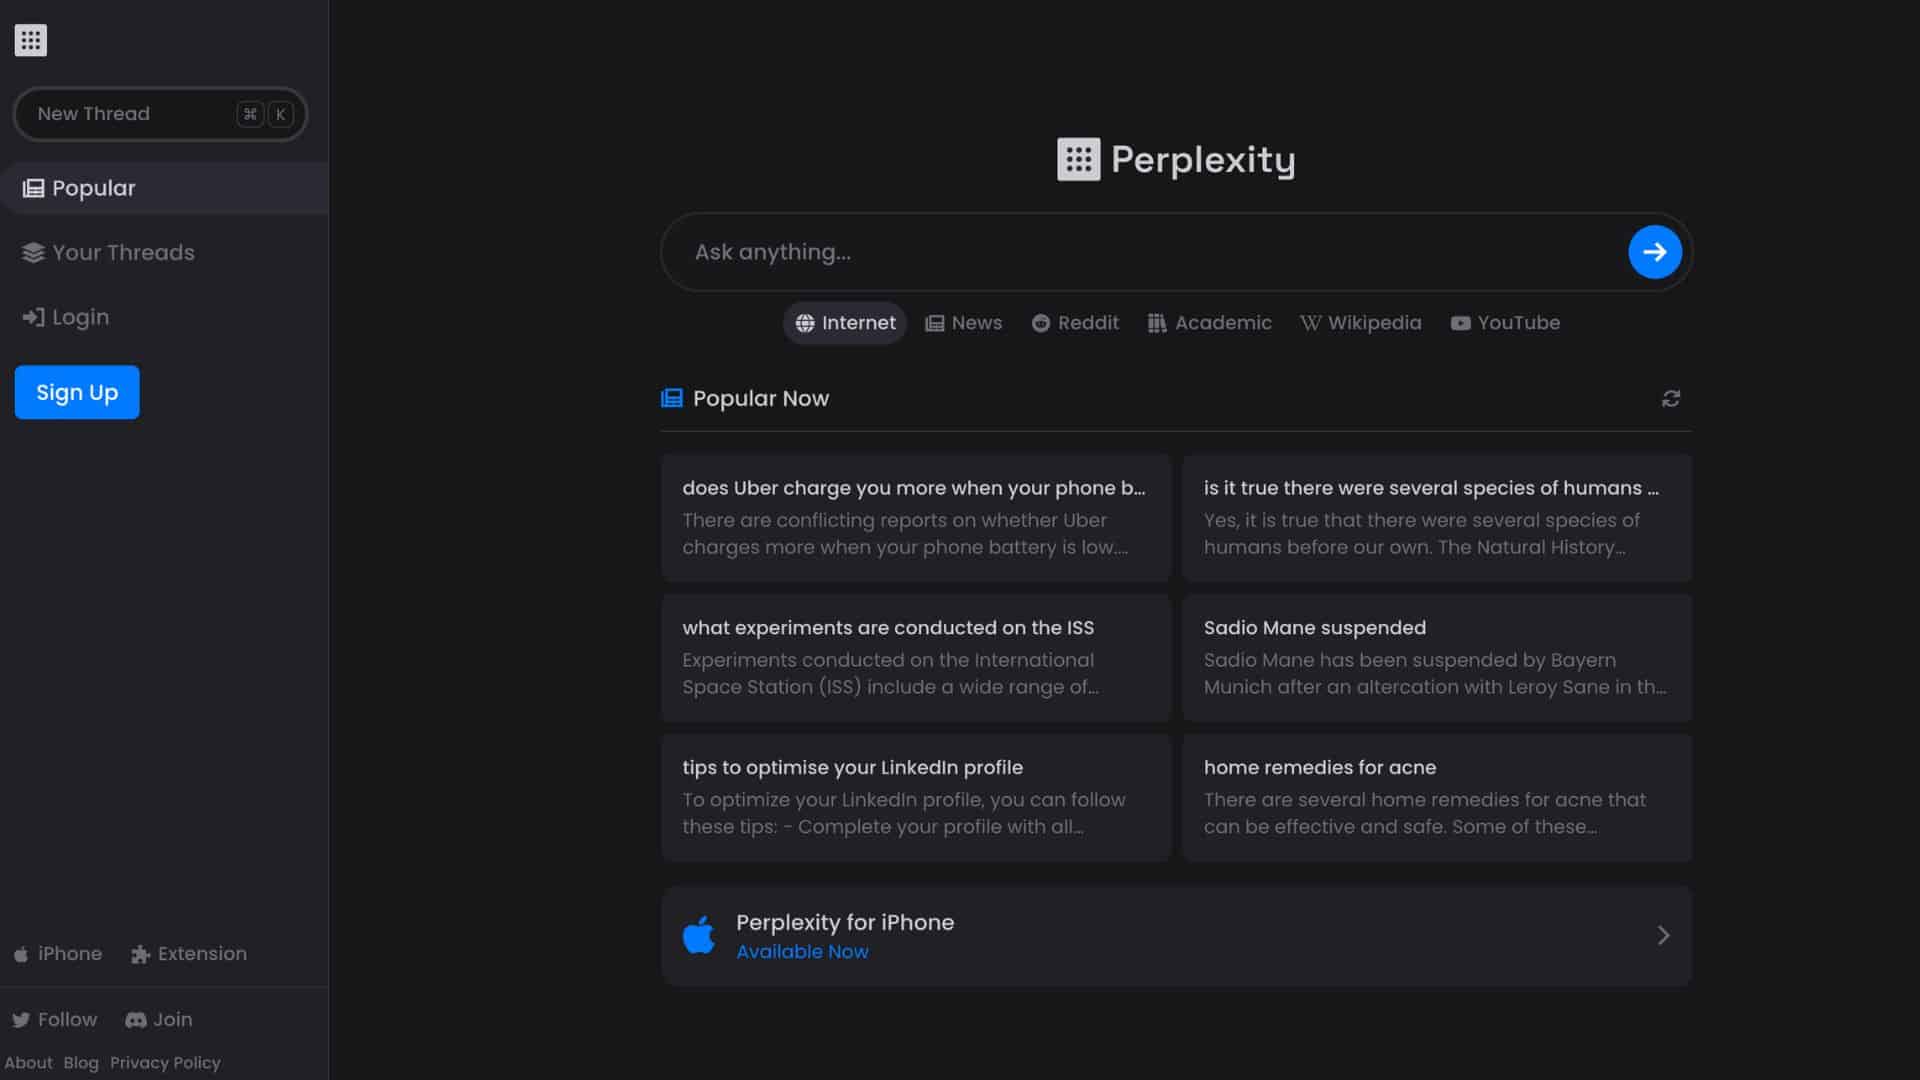Open the Privacy Policy link
Viewport: 1920px width, 1080px height.
165,1063
